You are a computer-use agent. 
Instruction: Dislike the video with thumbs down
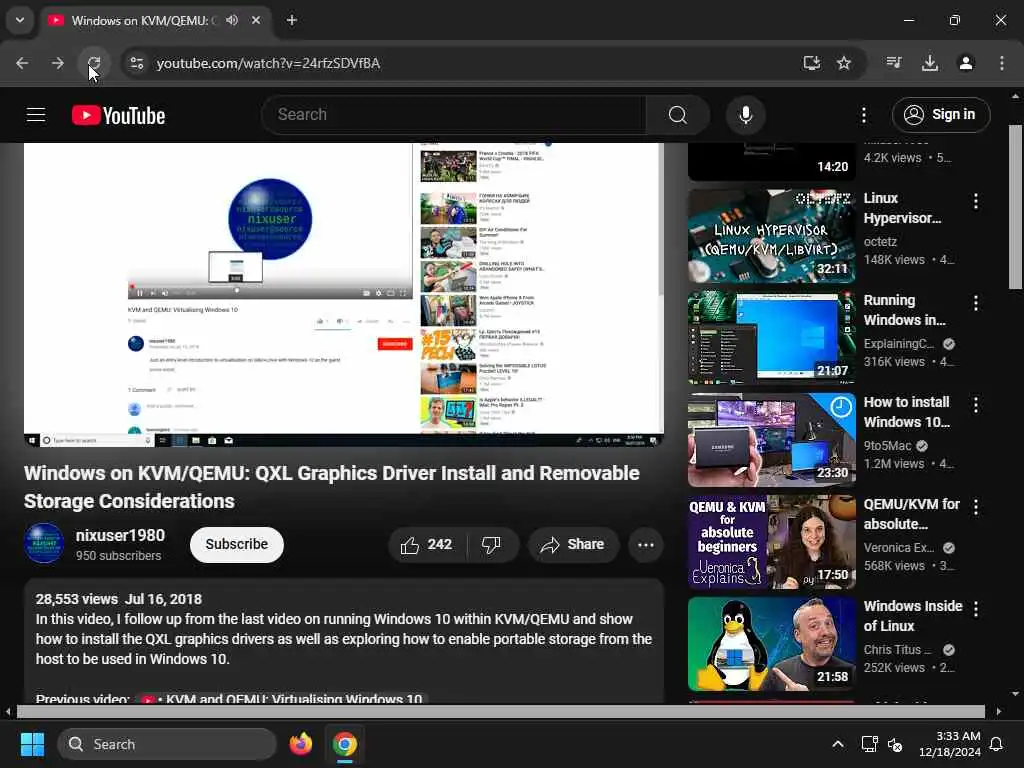click(492, 545)
